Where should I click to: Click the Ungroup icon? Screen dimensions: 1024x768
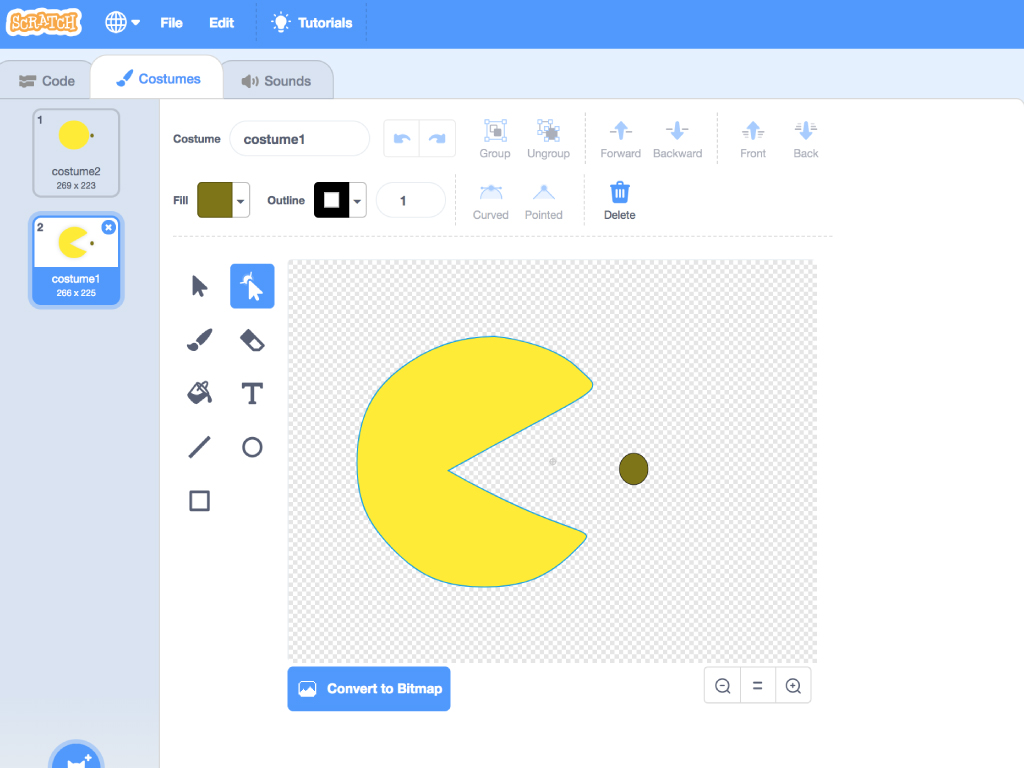tap(549, 139)
